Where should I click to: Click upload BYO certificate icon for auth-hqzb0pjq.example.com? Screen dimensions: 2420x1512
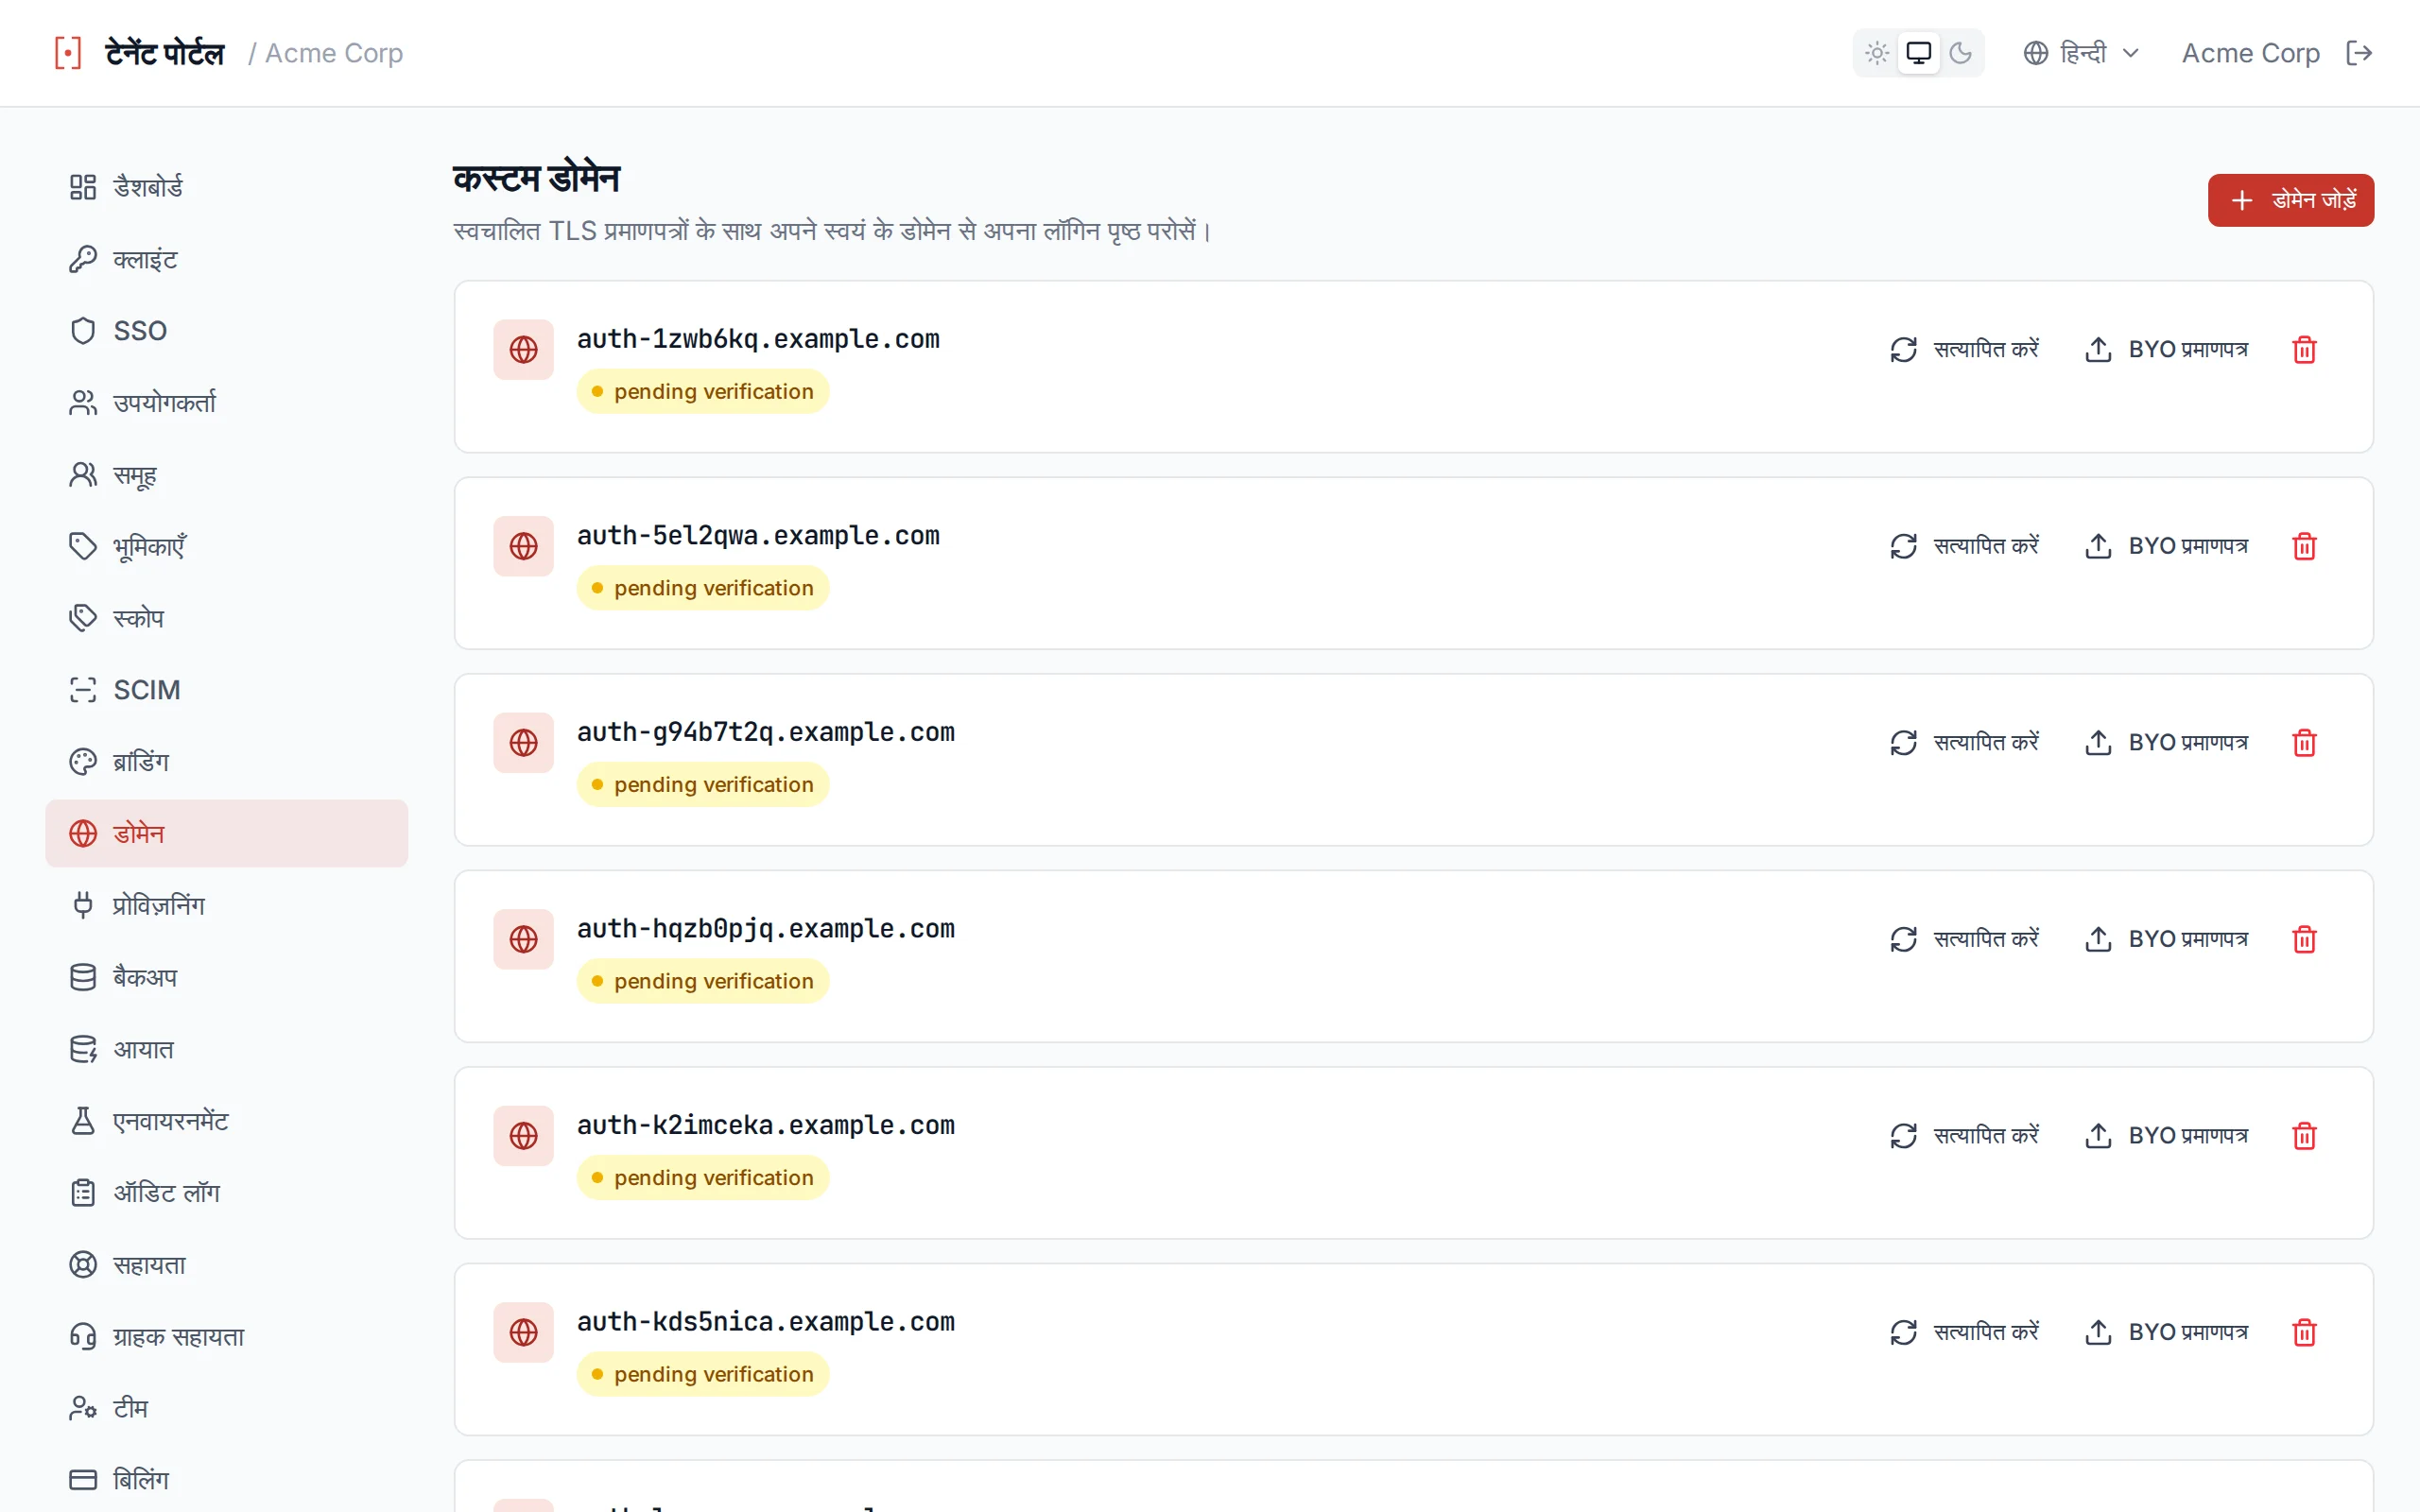coord(2097,939)
